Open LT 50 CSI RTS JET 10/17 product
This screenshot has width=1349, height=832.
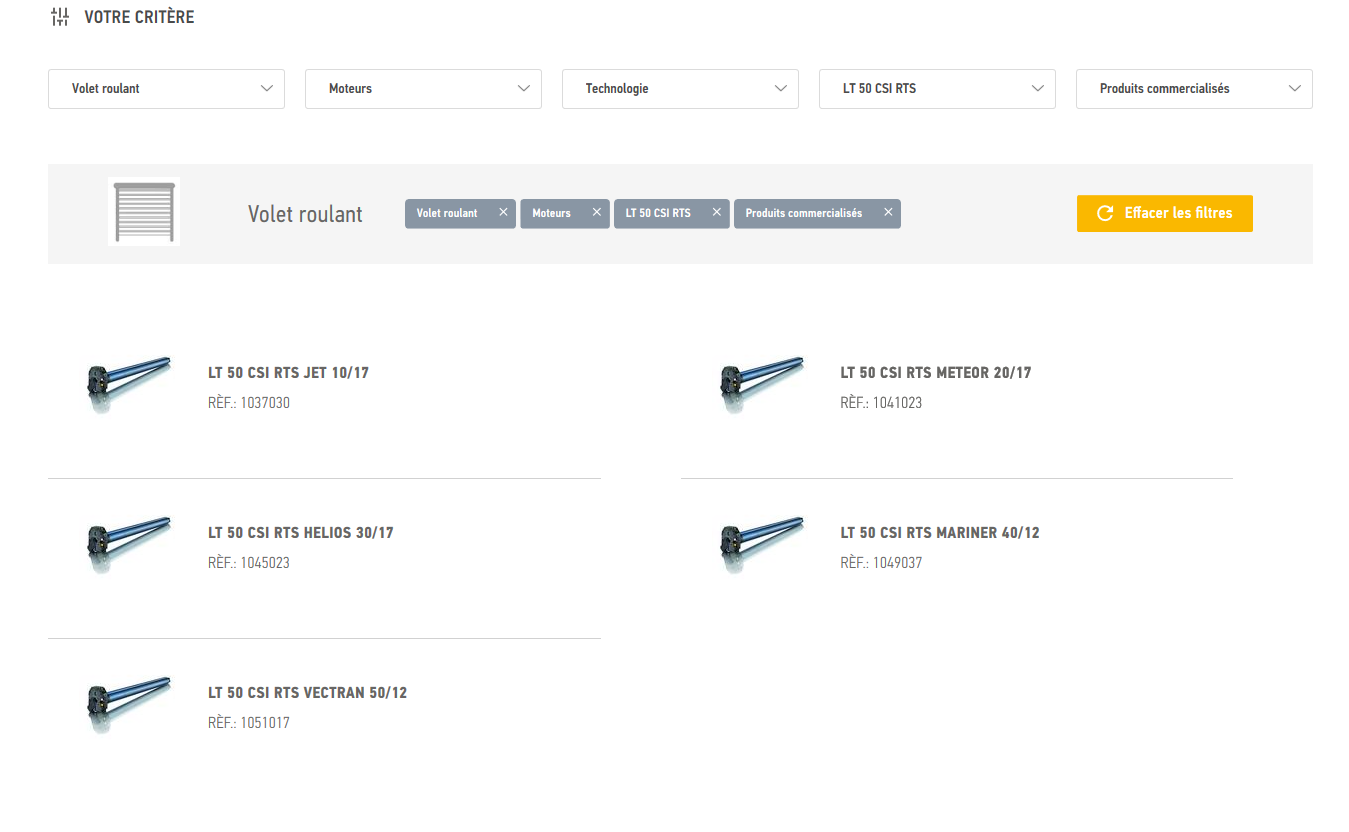[x=288, y=373]
